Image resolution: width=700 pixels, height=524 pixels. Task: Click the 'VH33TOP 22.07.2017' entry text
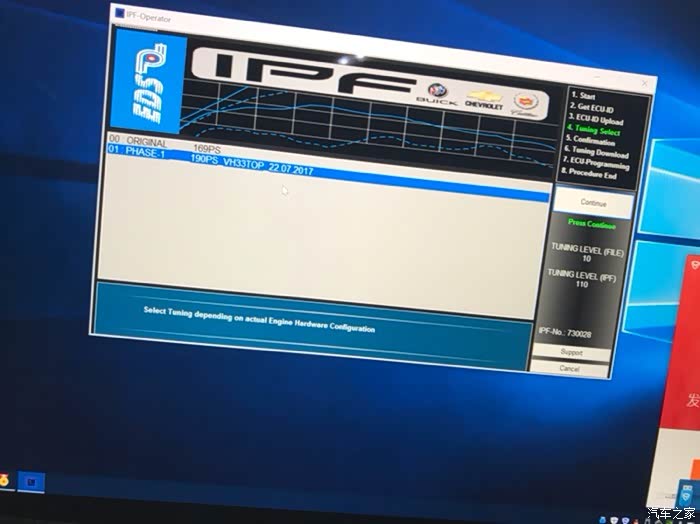coord(268,166)
